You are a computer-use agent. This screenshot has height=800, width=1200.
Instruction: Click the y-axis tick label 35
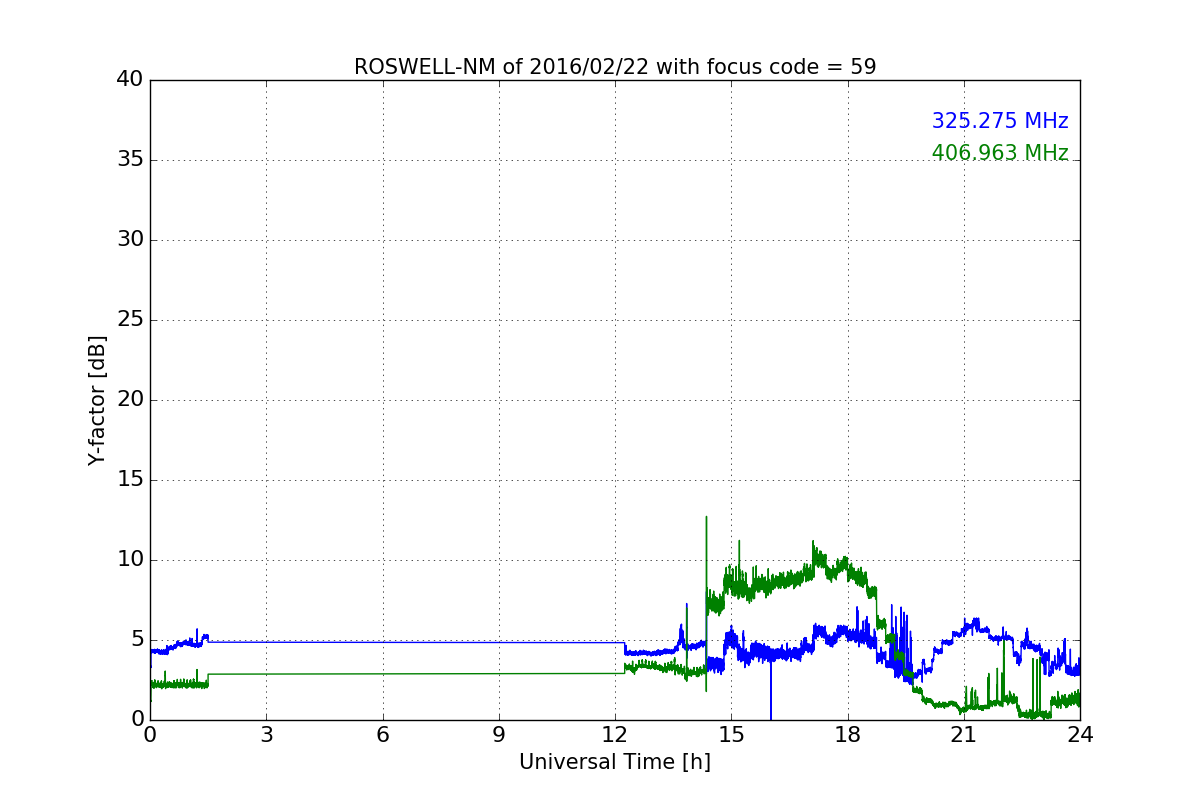[x=130, y=160]
